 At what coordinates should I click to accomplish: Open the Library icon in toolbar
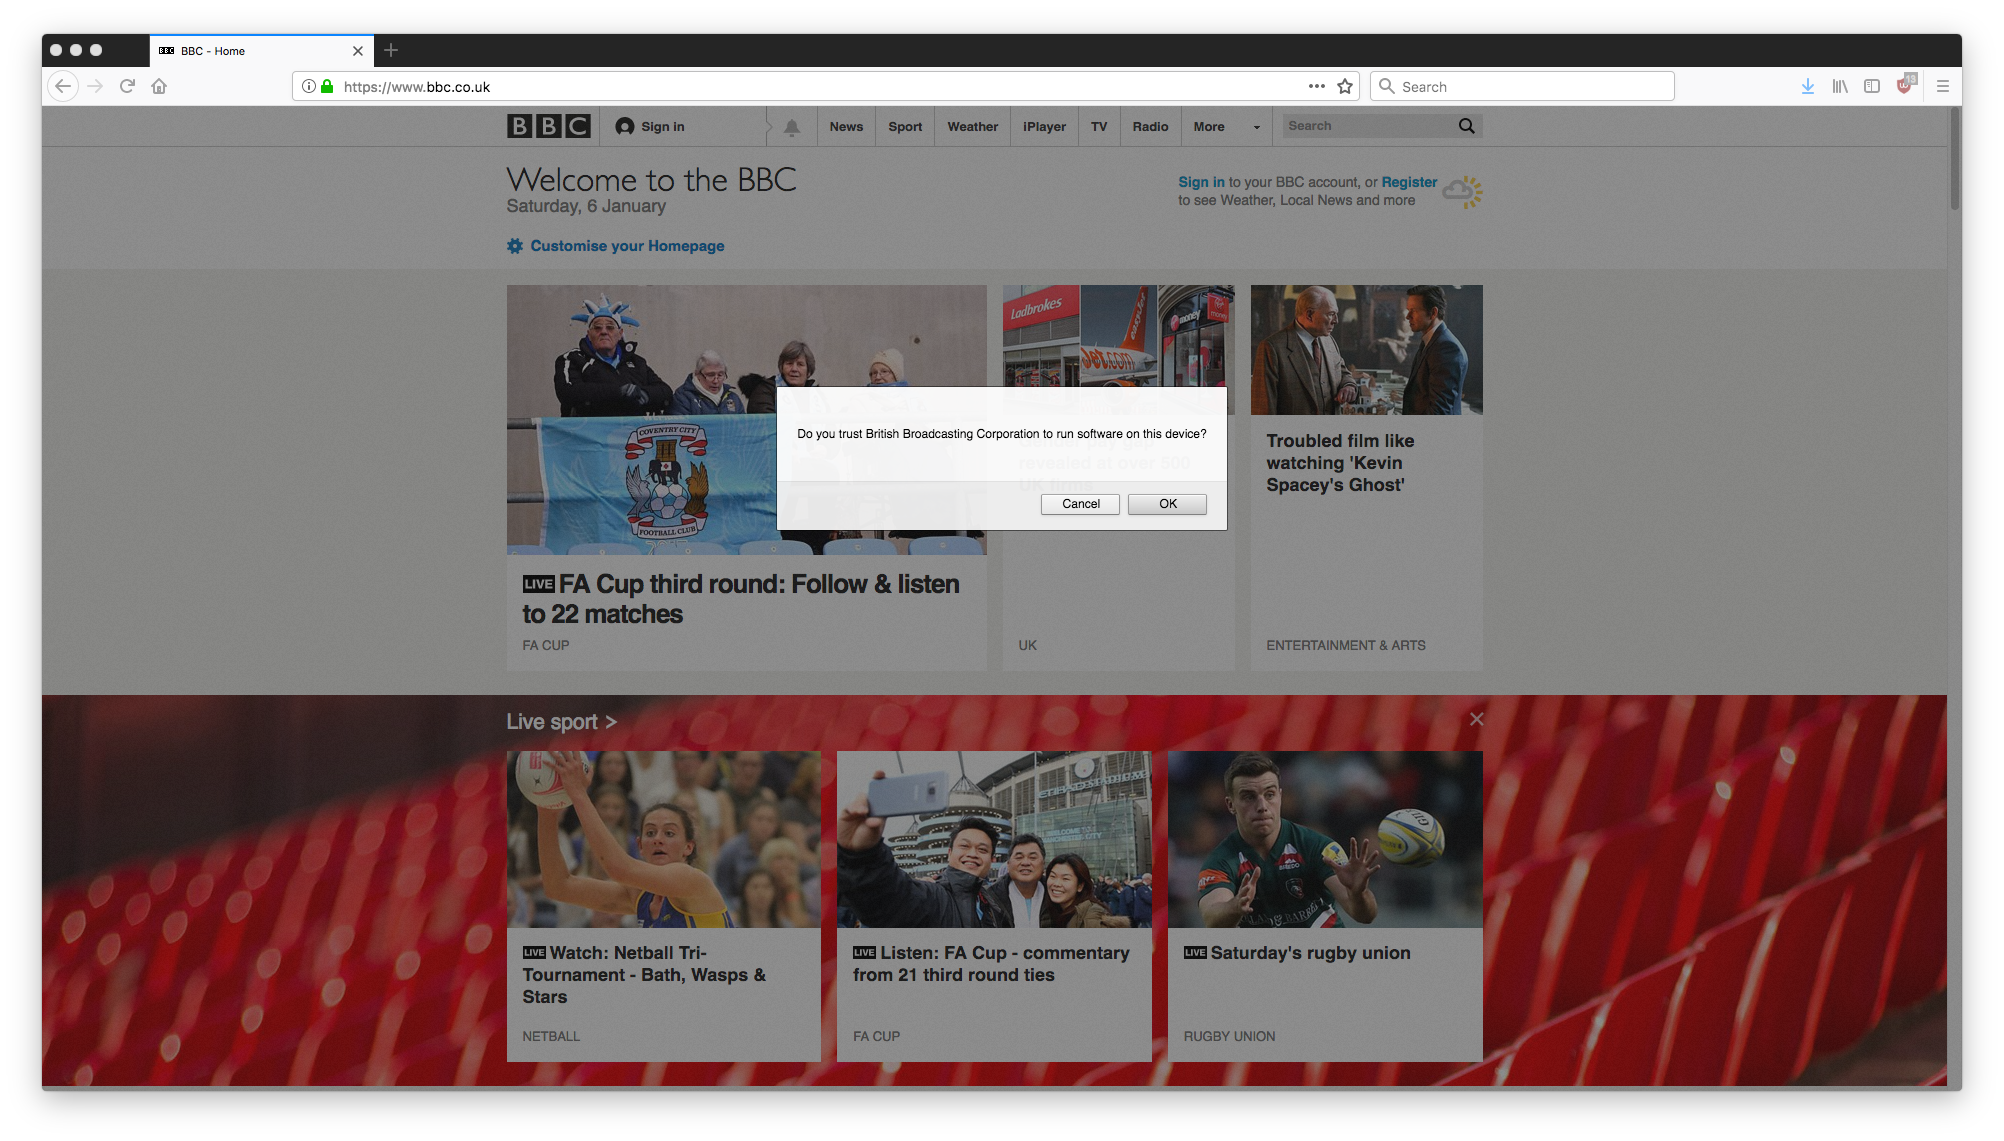point(1839,86)
